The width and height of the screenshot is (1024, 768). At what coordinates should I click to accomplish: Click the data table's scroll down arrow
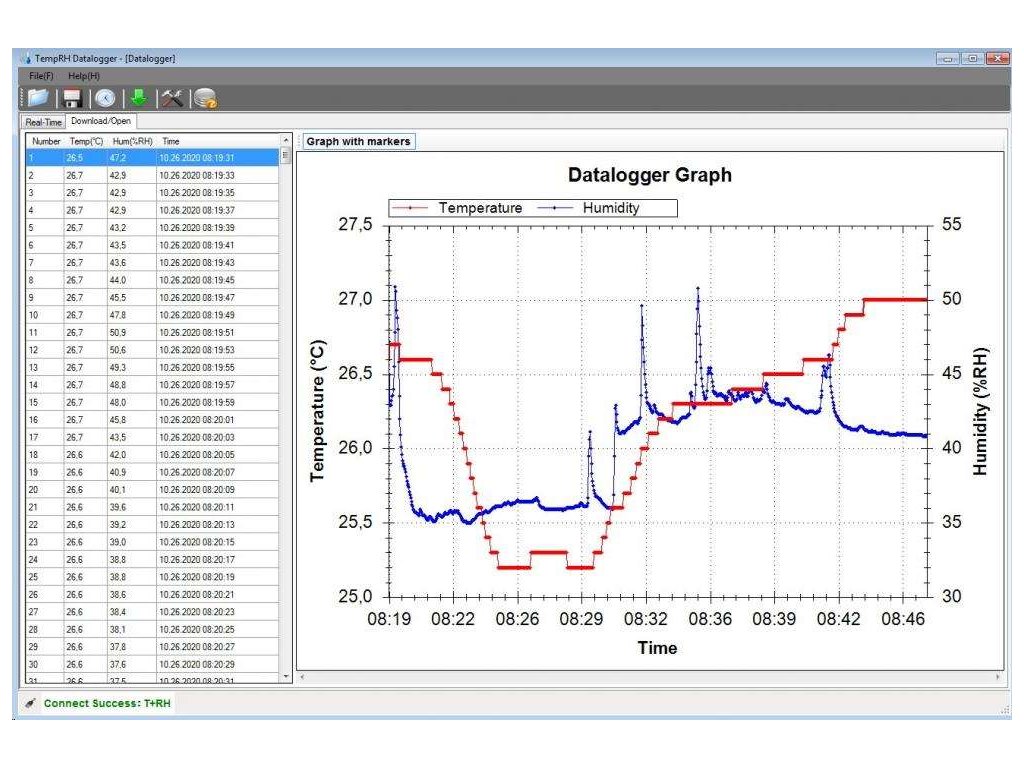click(287, 677)
